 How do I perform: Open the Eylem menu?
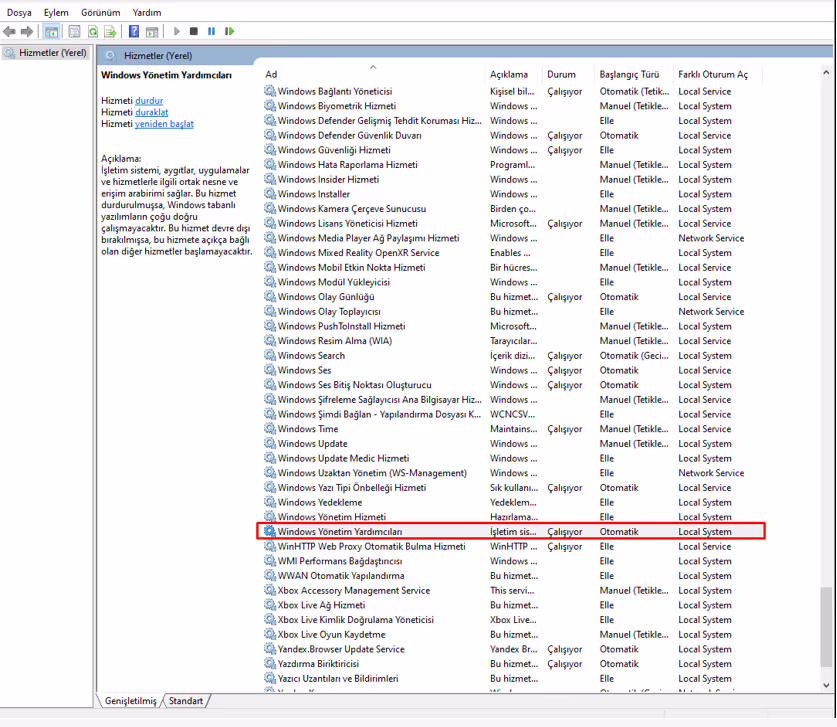tap(56, 12)
